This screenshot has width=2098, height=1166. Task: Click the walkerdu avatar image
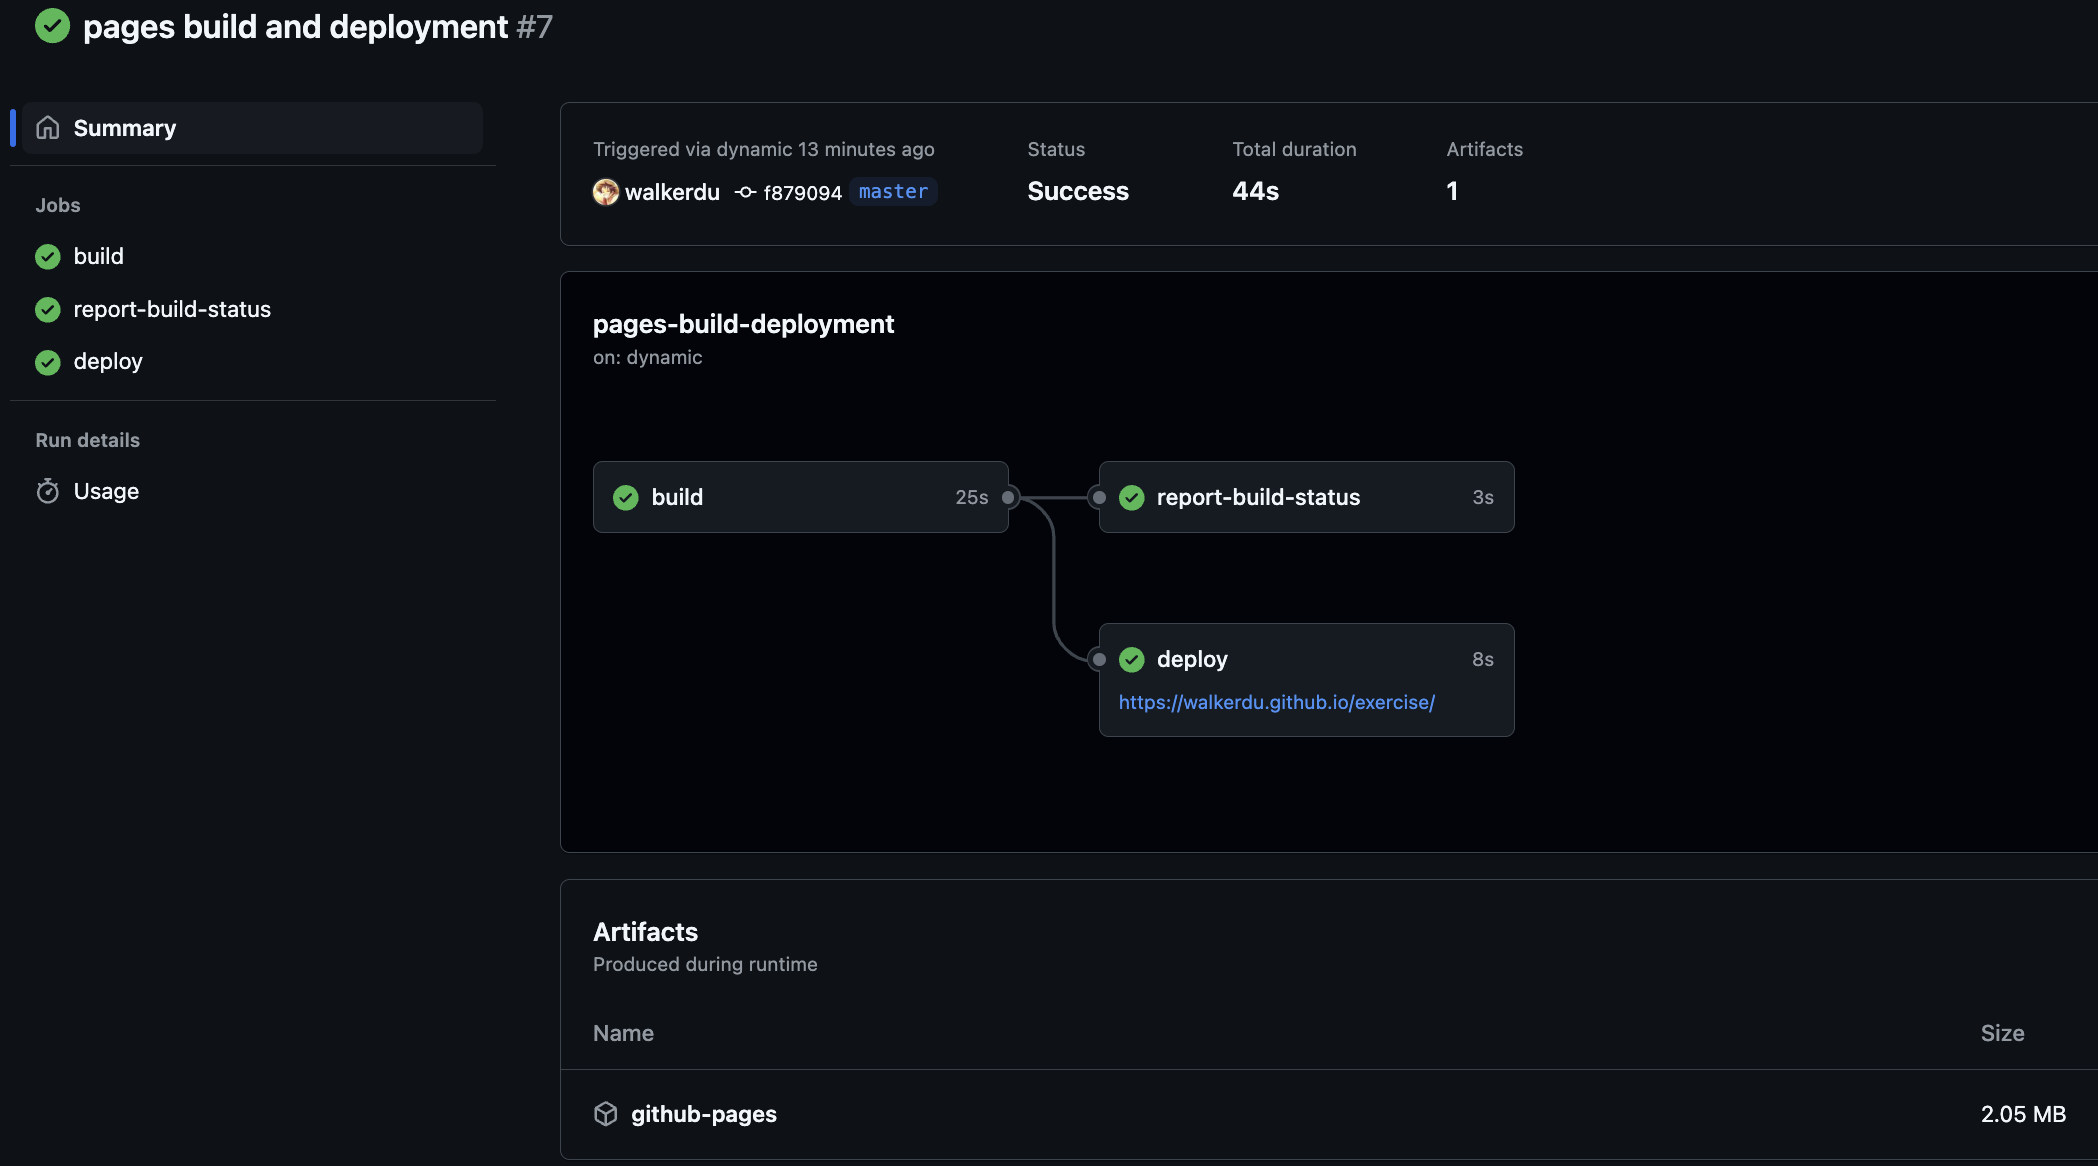pyautogui.click(x=606, y=192)
